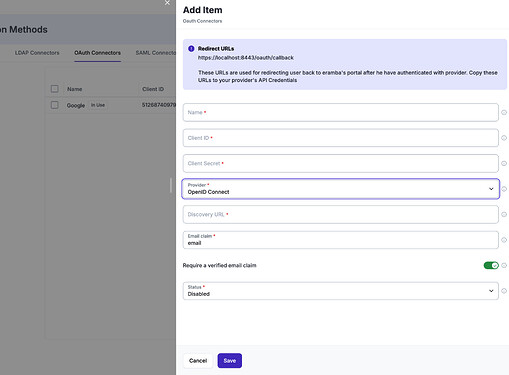Click the help icon next to Name field
509x375 pixels.
point(504,113)
